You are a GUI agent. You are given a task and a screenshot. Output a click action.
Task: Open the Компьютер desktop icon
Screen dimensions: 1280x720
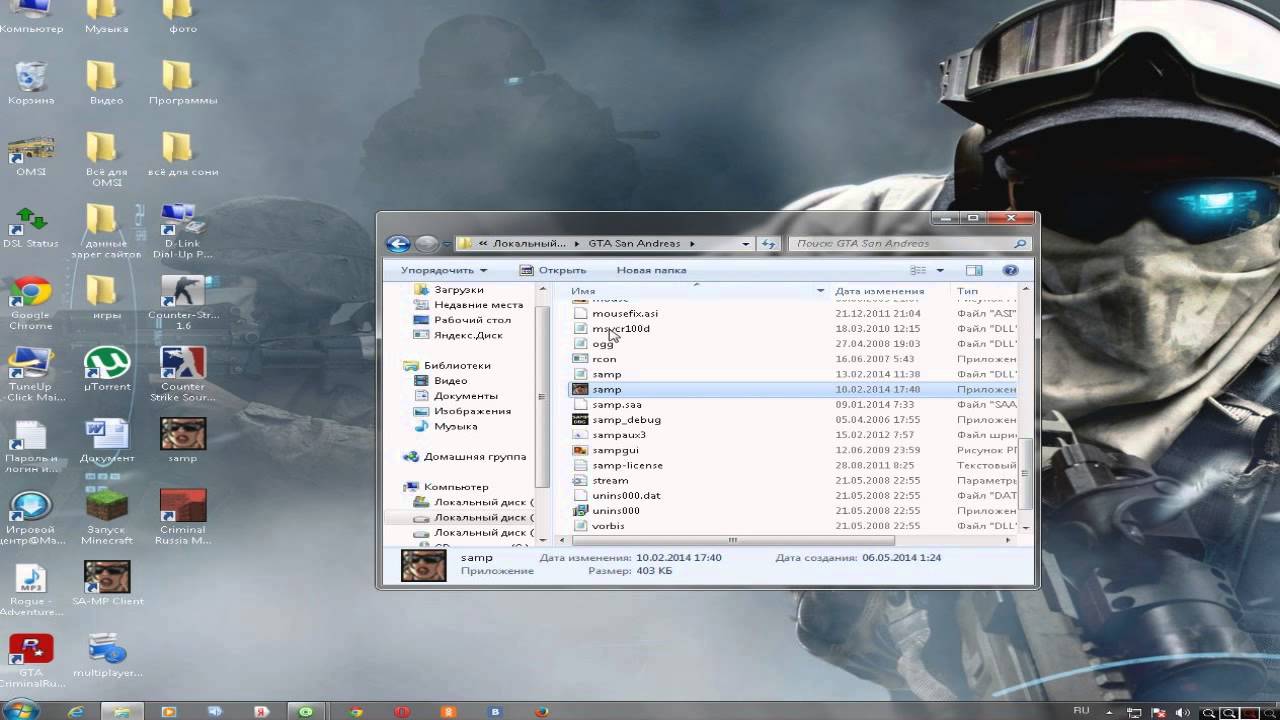[x=31, y=17]
